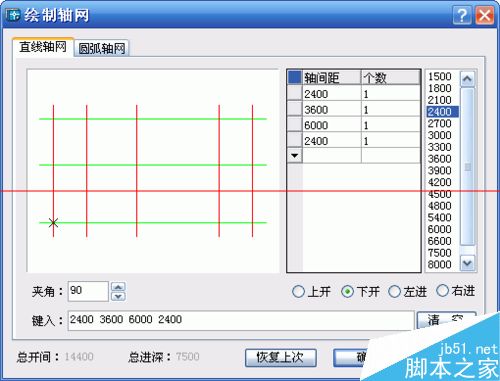The image size is (500, 381).
Task: Open the dropdown arrow in empty table row
Action: (x=294, y=156)
